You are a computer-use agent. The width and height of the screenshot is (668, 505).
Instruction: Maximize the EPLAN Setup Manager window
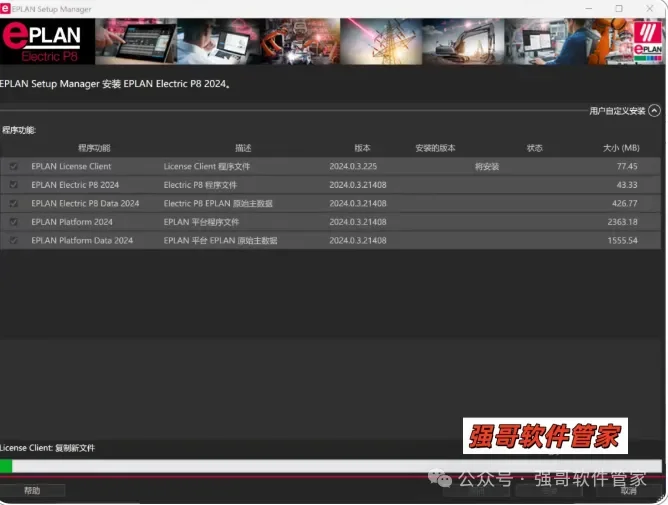pyautogui.click(x=619, y=9)
